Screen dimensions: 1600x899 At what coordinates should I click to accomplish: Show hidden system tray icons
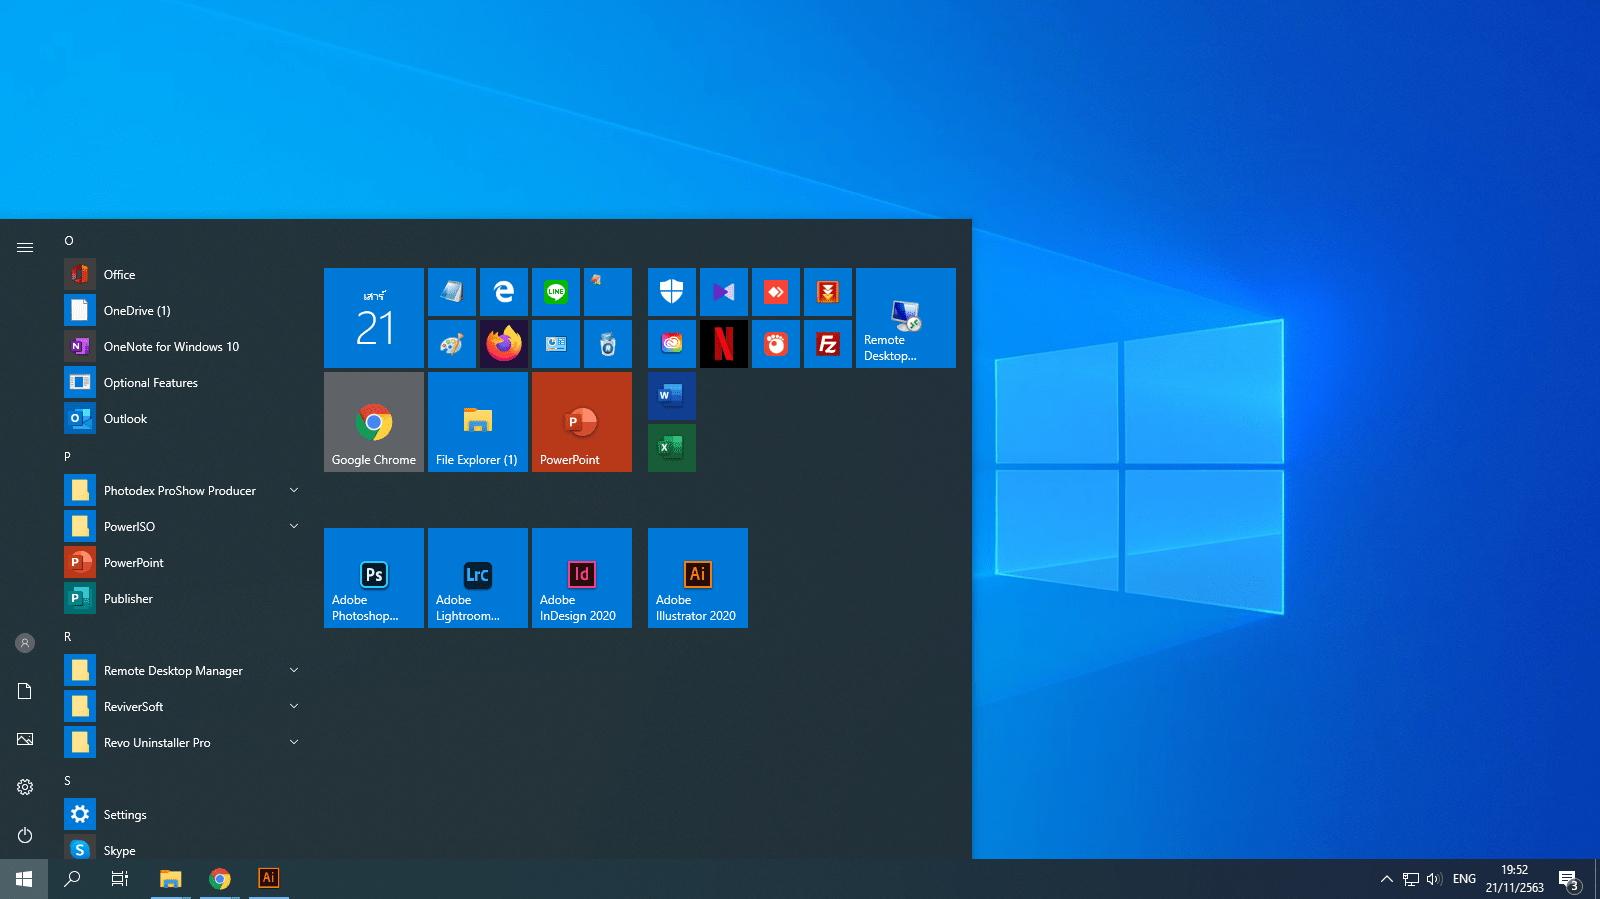pos(1386,879)
